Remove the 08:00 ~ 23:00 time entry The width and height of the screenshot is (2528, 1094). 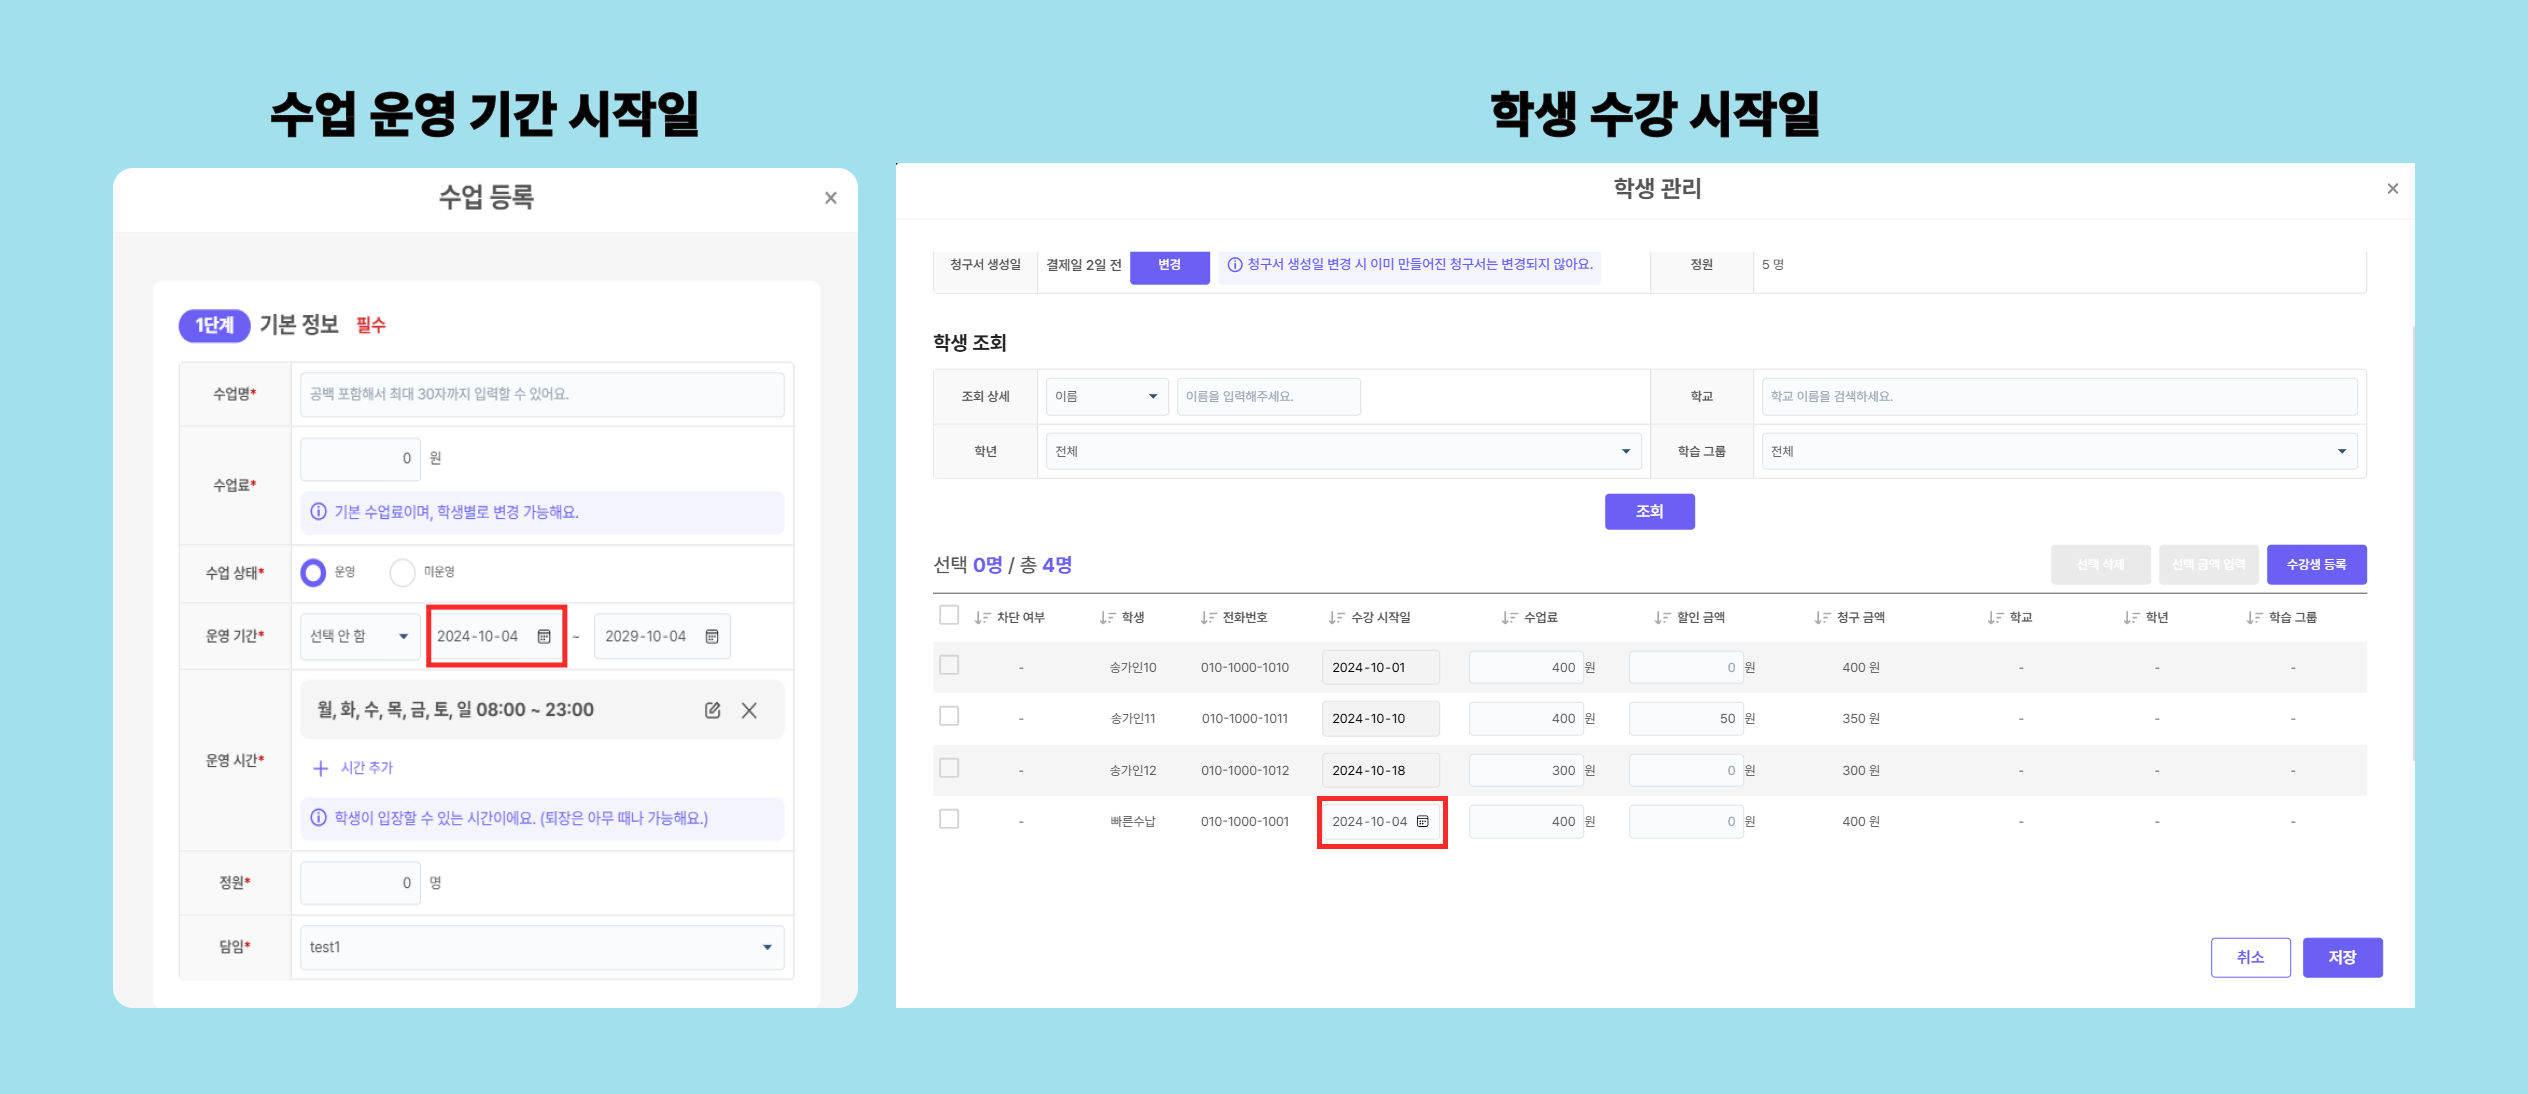[749, 710]
